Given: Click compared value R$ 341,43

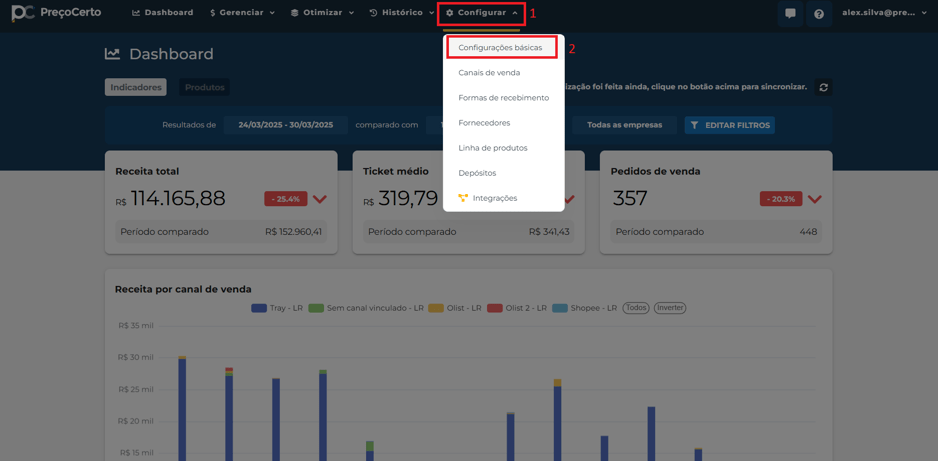Looking at the screenshot, I should [x=549, y=232].
